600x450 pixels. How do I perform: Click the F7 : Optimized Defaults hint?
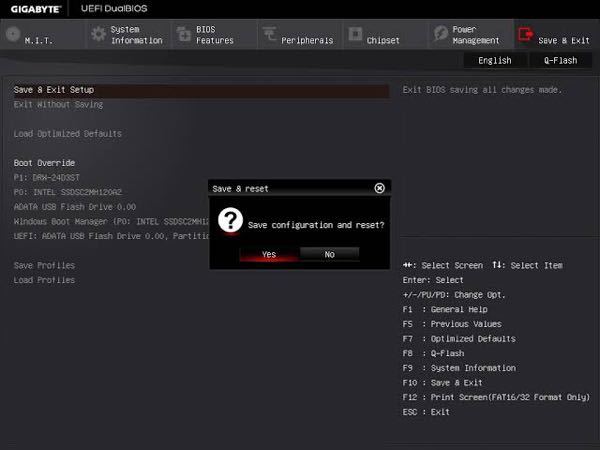[459, 339]
